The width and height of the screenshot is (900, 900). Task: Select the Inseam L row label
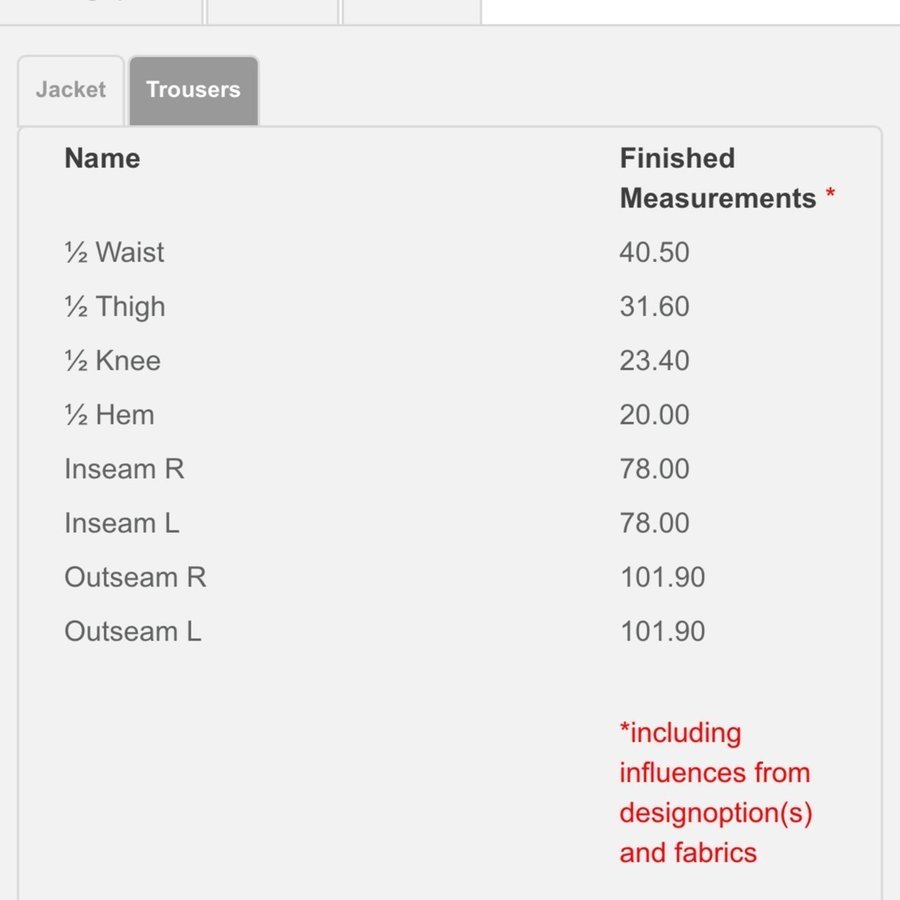pyautogui.click(x=122, y=523)
